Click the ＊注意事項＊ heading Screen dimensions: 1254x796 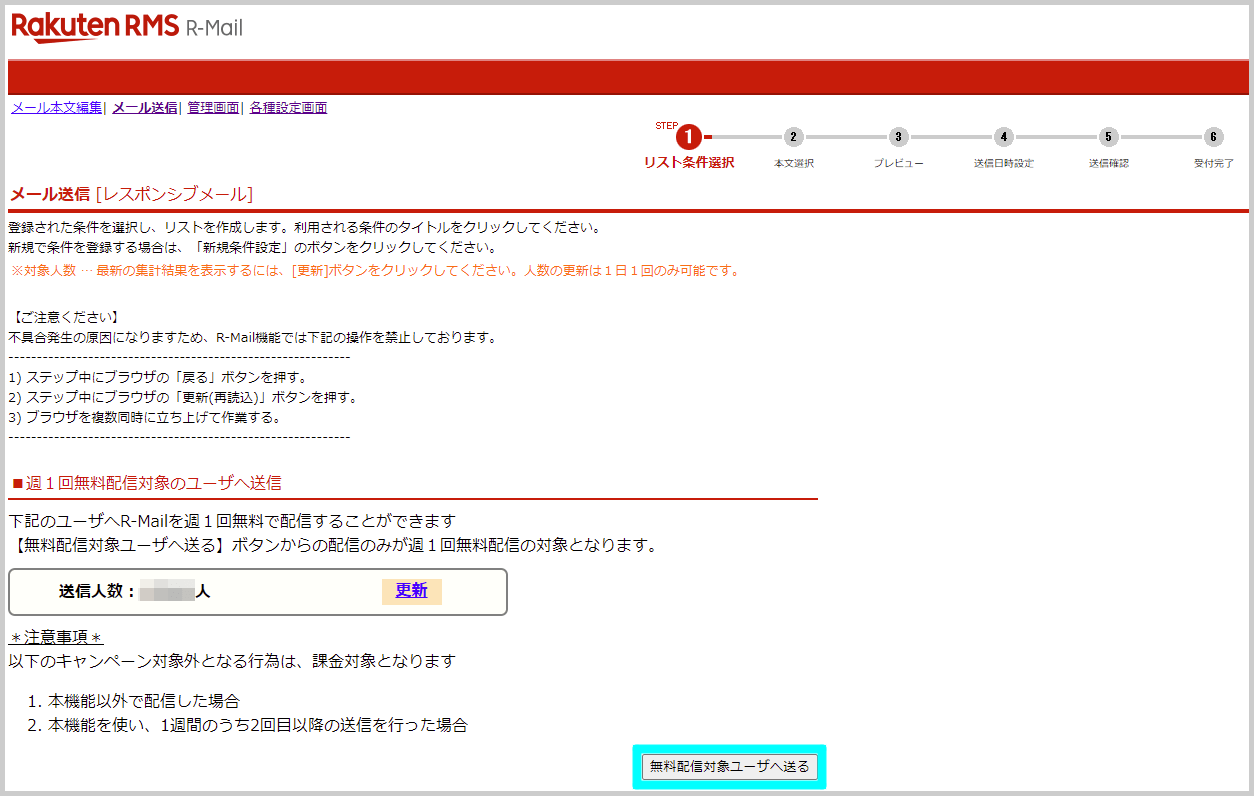[x=56, y=638]
